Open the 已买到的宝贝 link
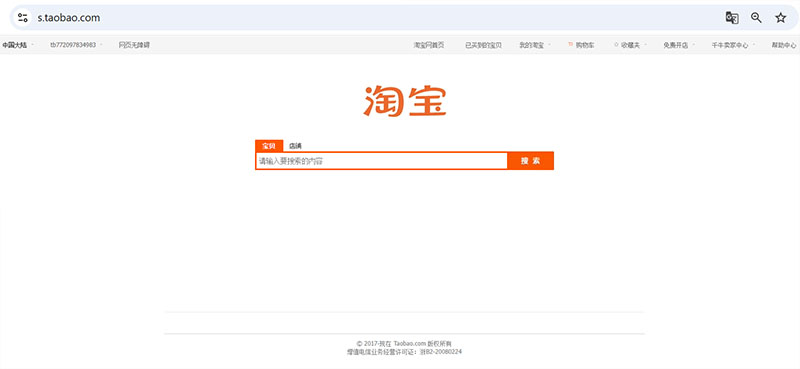 pyautogui.click(x=483, y=45)
